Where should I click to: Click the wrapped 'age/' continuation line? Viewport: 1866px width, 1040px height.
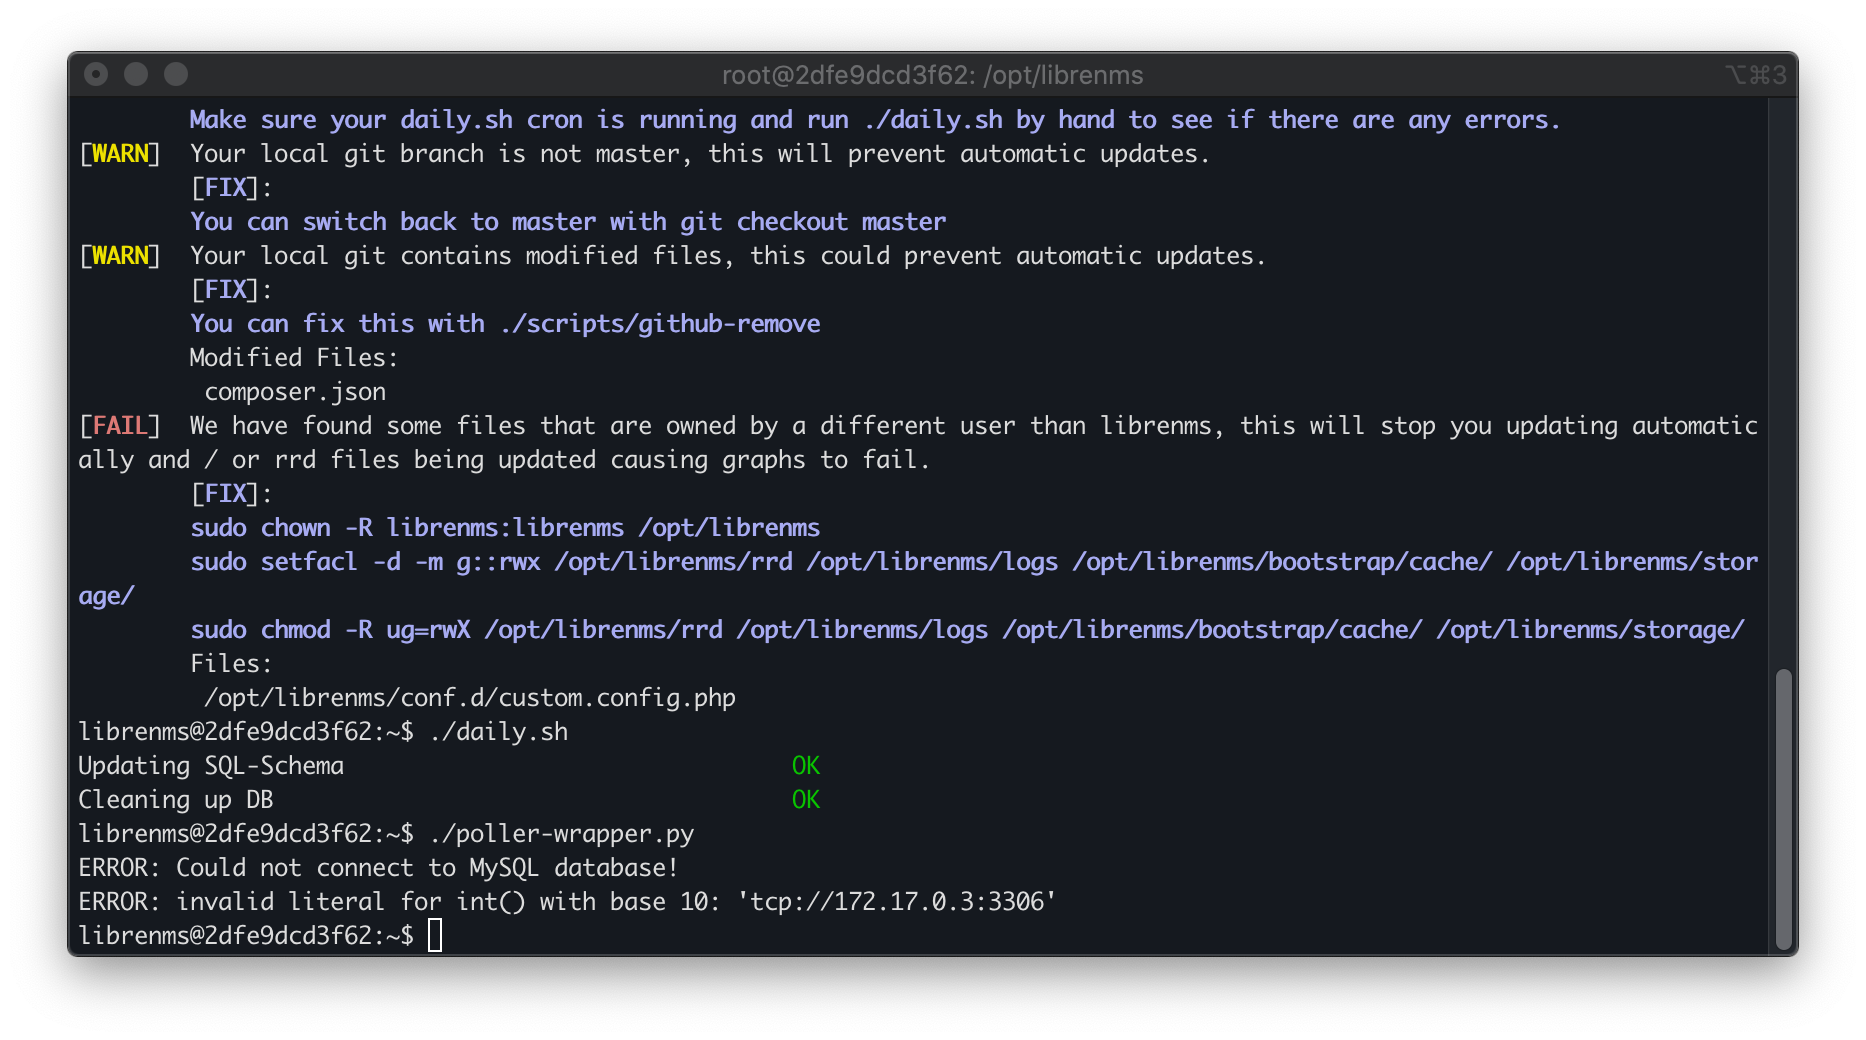click(106, 596)
